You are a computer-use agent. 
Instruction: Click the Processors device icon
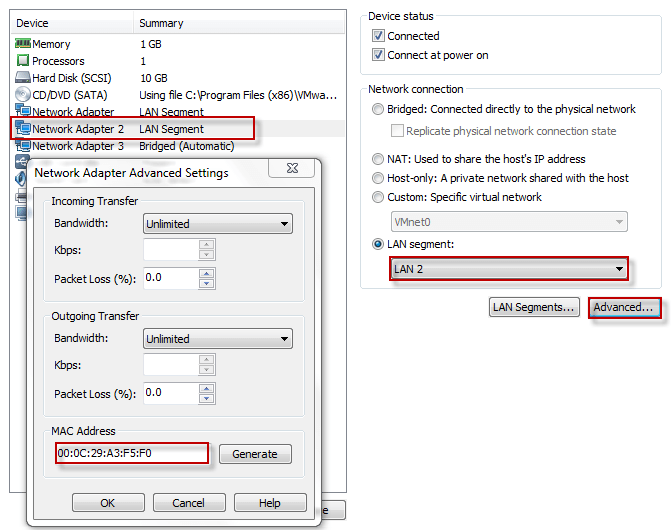(23, 61)
